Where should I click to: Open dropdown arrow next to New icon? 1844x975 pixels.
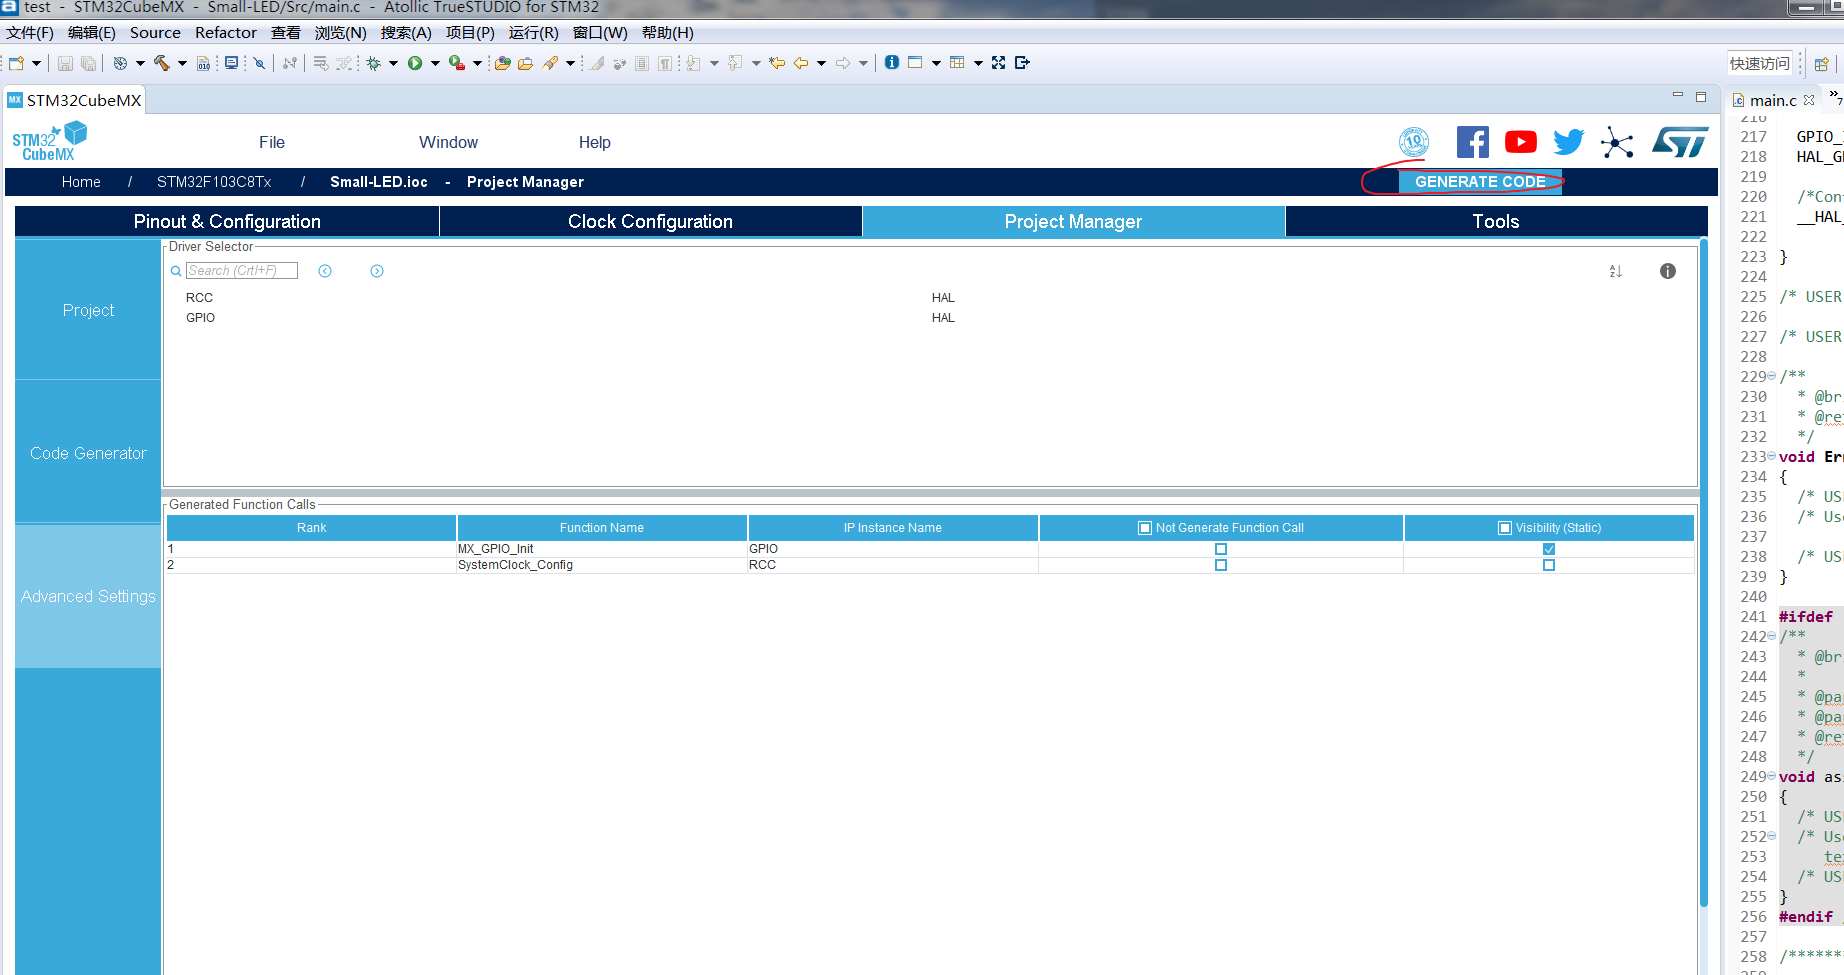click(36, 63)
